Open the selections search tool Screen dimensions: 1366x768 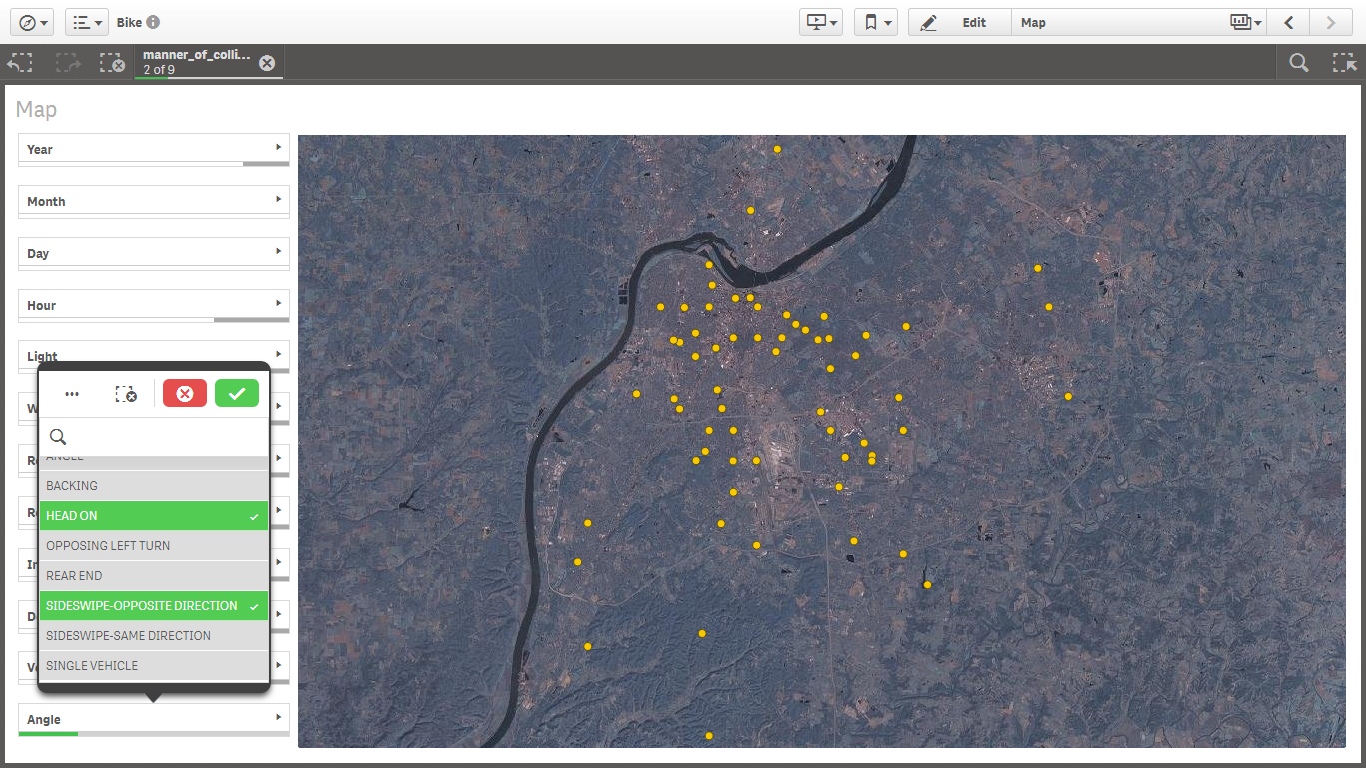point(1298,62)
